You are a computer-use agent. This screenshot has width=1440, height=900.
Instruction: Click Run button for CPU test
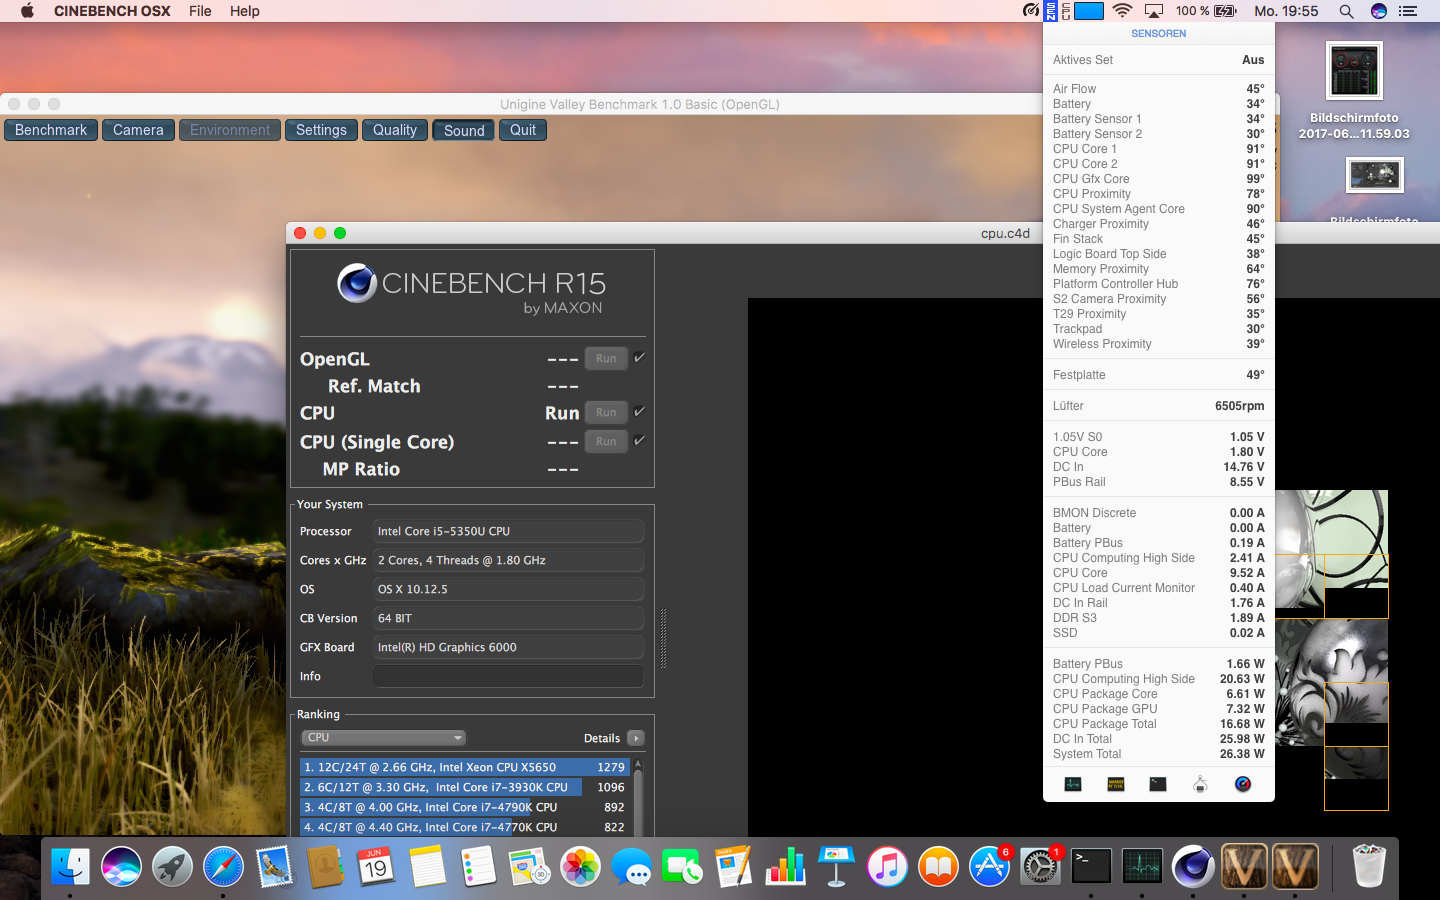[x=606, y=412]
